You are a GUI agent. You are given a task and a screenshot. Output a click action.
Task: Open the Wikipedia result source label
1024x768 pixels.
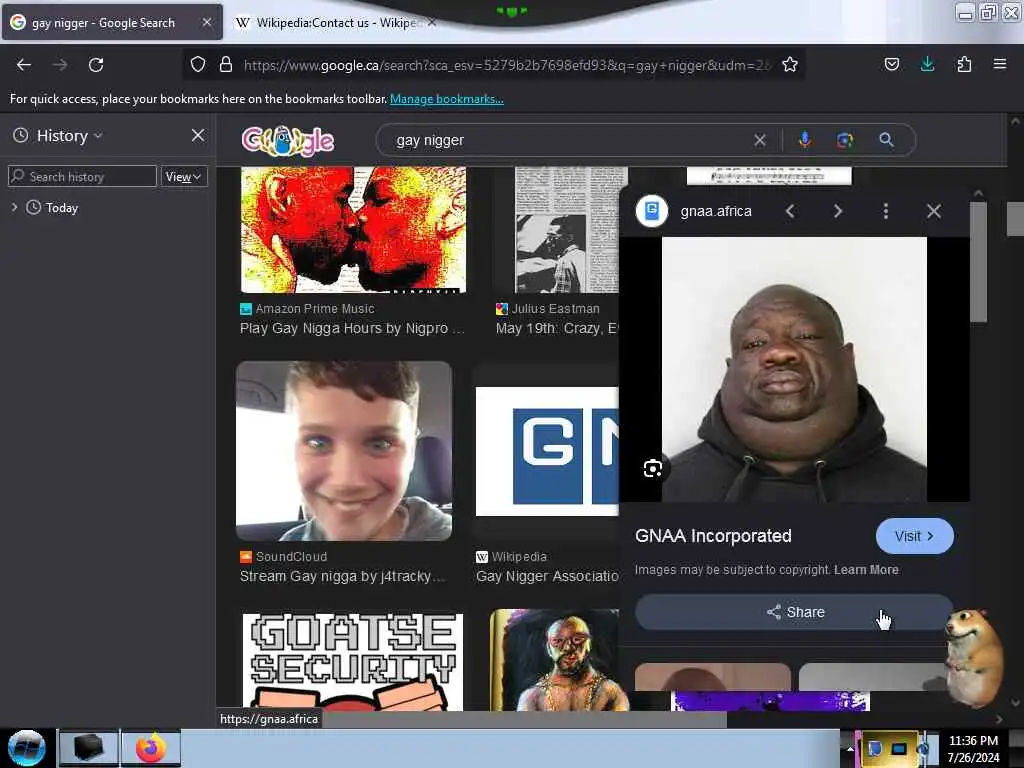tap(519, 556)
